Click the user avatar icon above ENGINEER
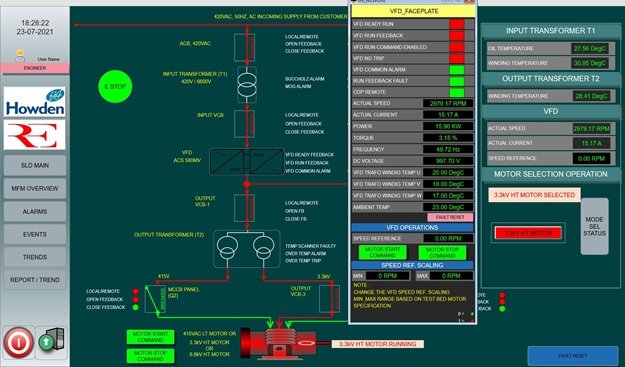This screenshot has height=367, width=625. pyautogui.click(x=20, y=55)
